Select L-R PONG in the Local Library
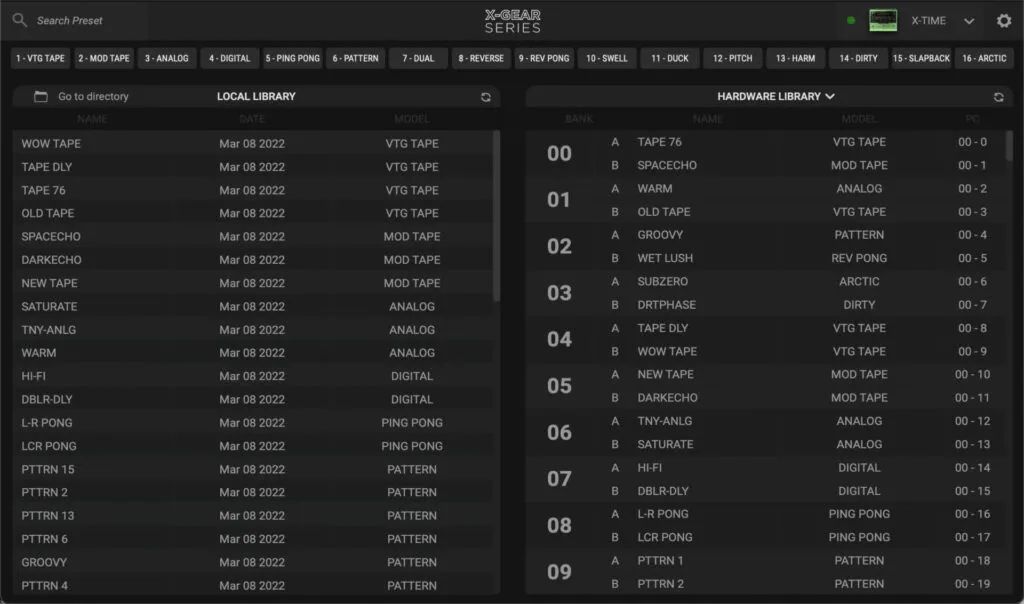The image size is (1024, 604). click(x=253, y=423)
